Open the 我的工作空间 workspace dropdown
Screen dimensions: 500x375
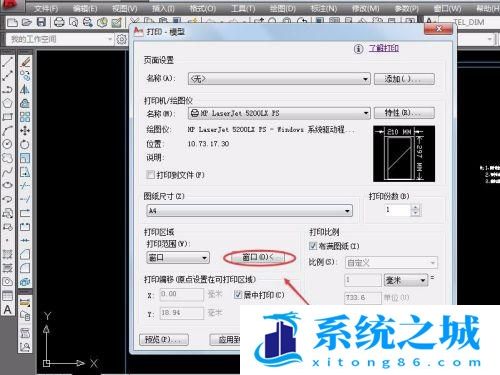point(59,39)
